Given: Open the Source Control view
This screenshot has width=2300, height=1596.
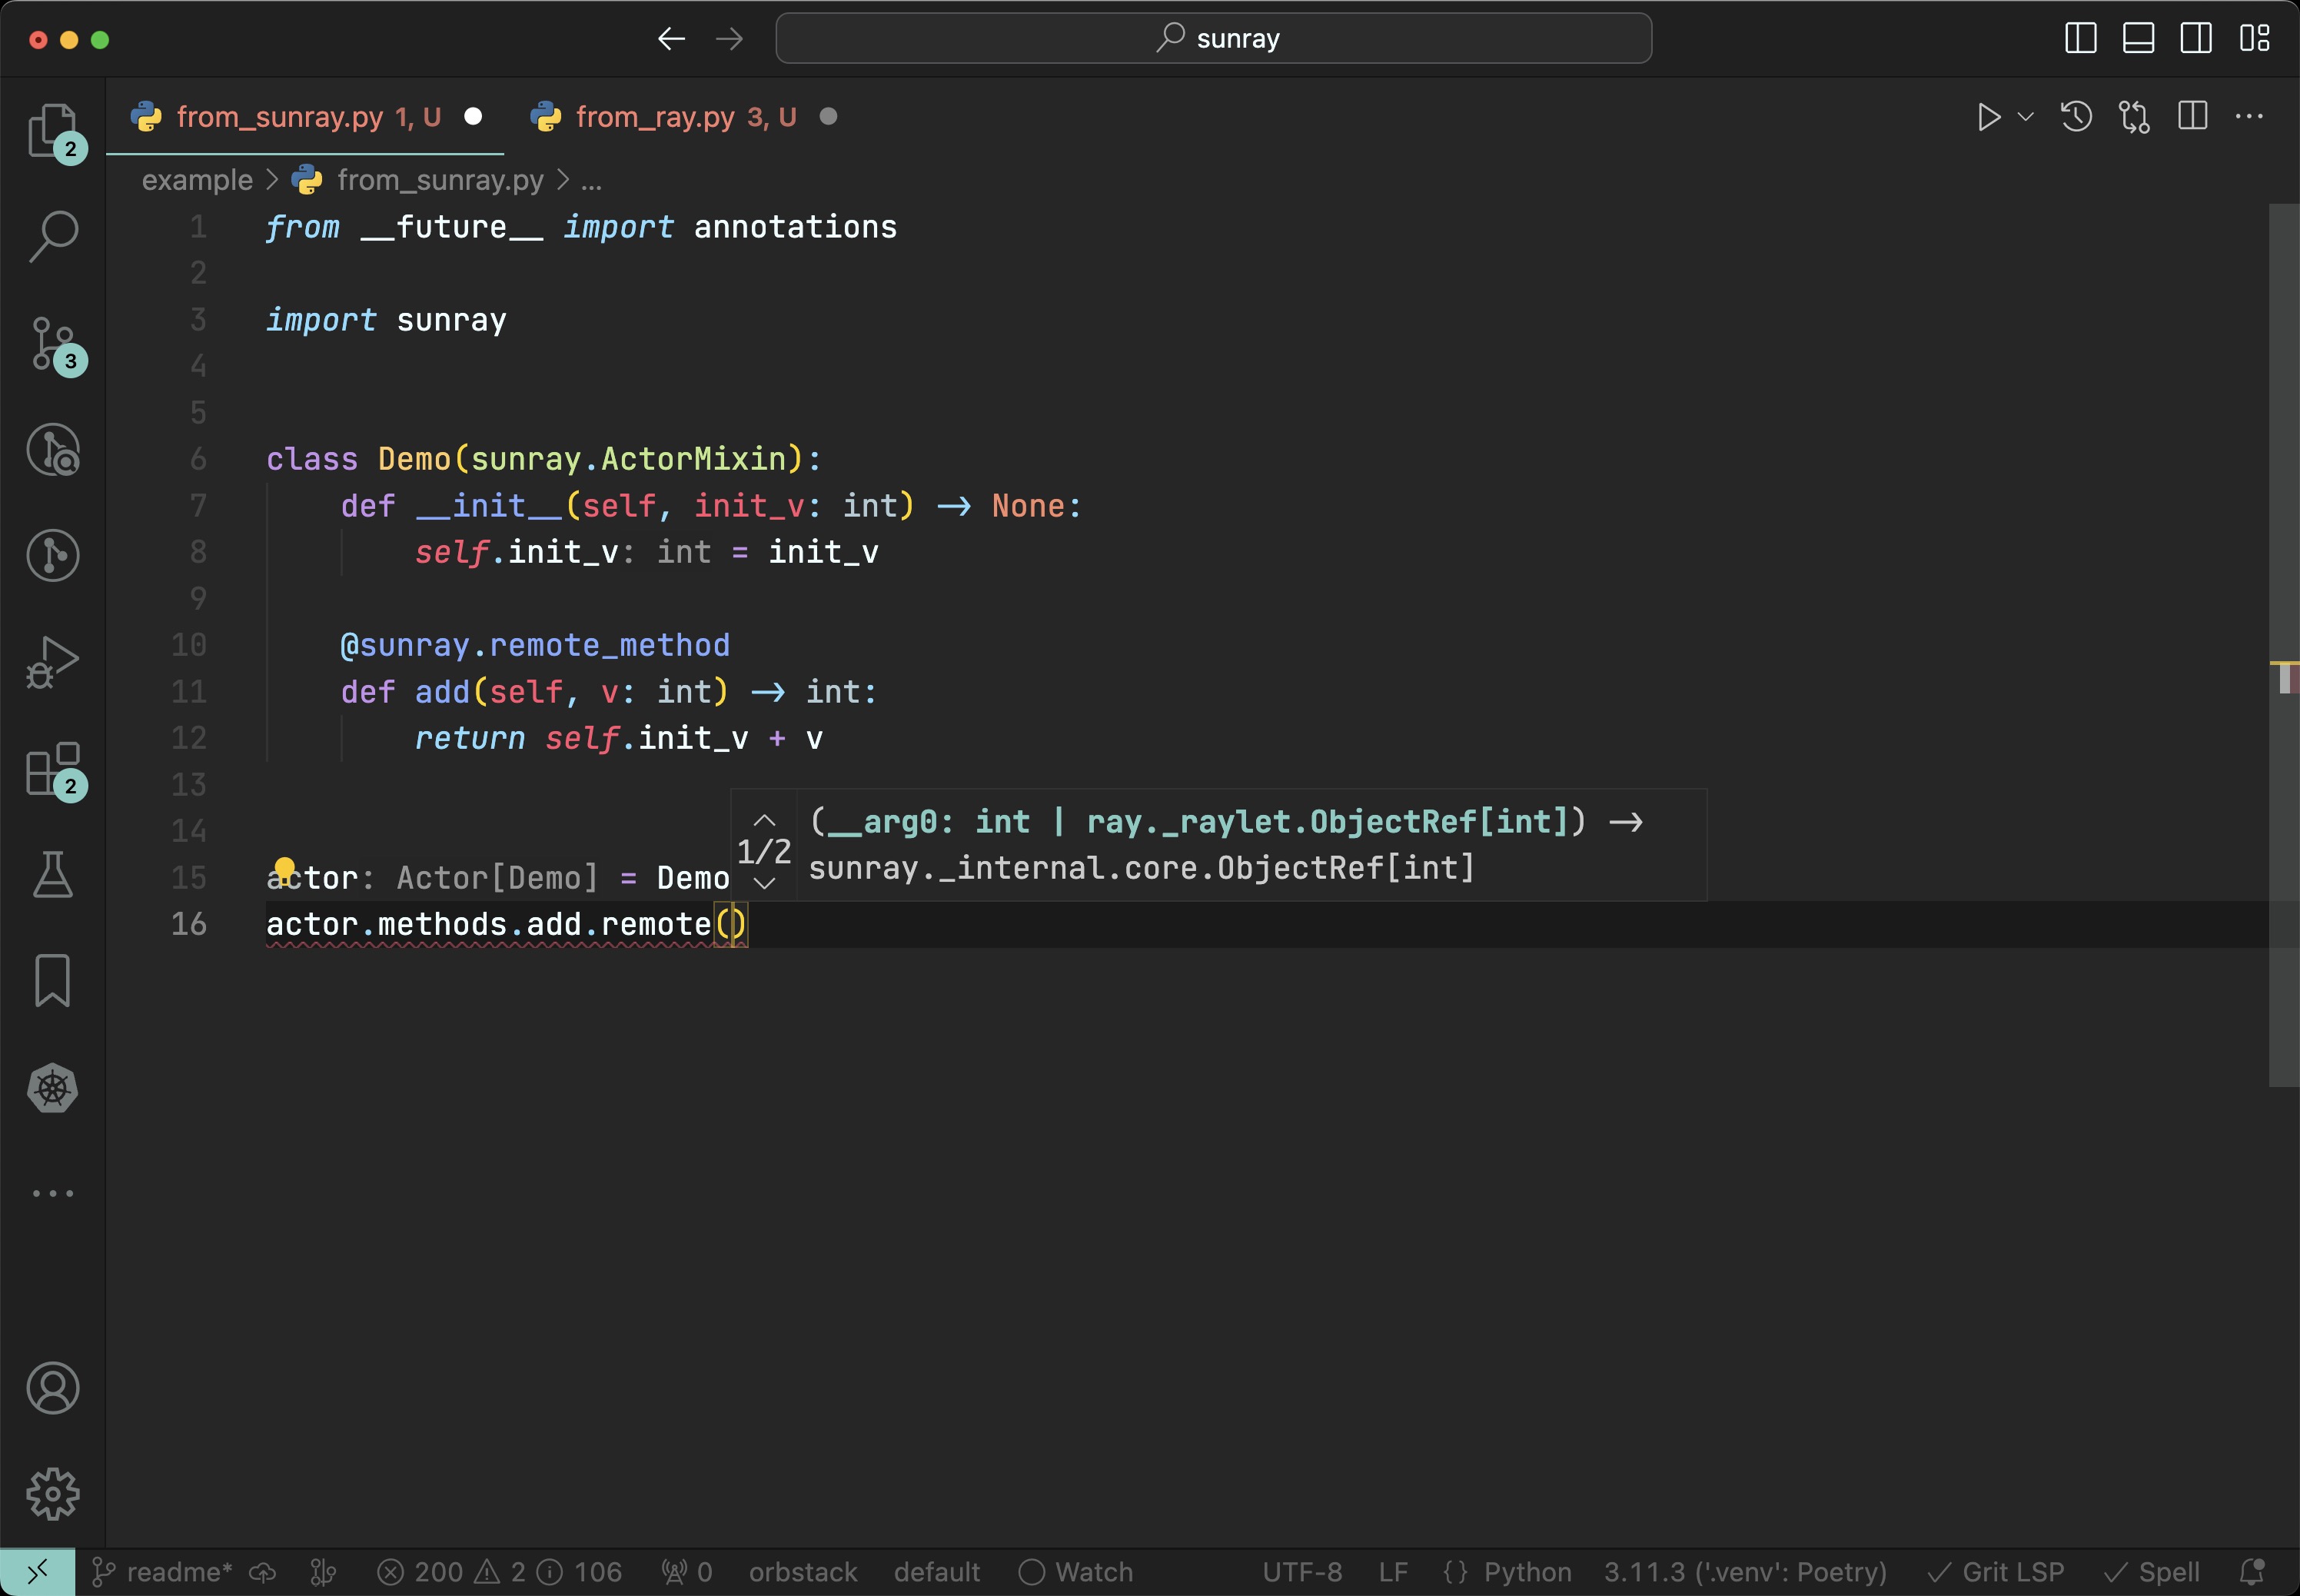Looking at the screenshot, I should click(52, 343).
